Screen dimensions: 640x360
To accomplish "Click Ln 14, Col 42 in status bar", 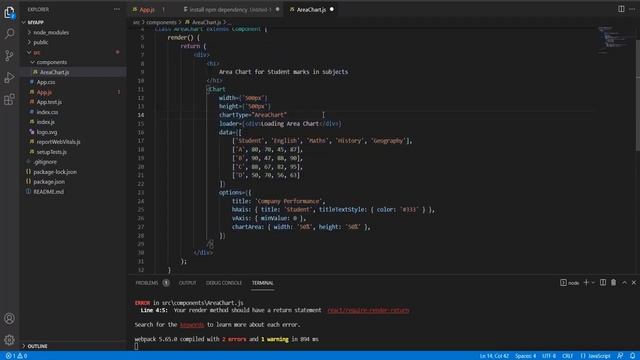I will click(494, 356).
